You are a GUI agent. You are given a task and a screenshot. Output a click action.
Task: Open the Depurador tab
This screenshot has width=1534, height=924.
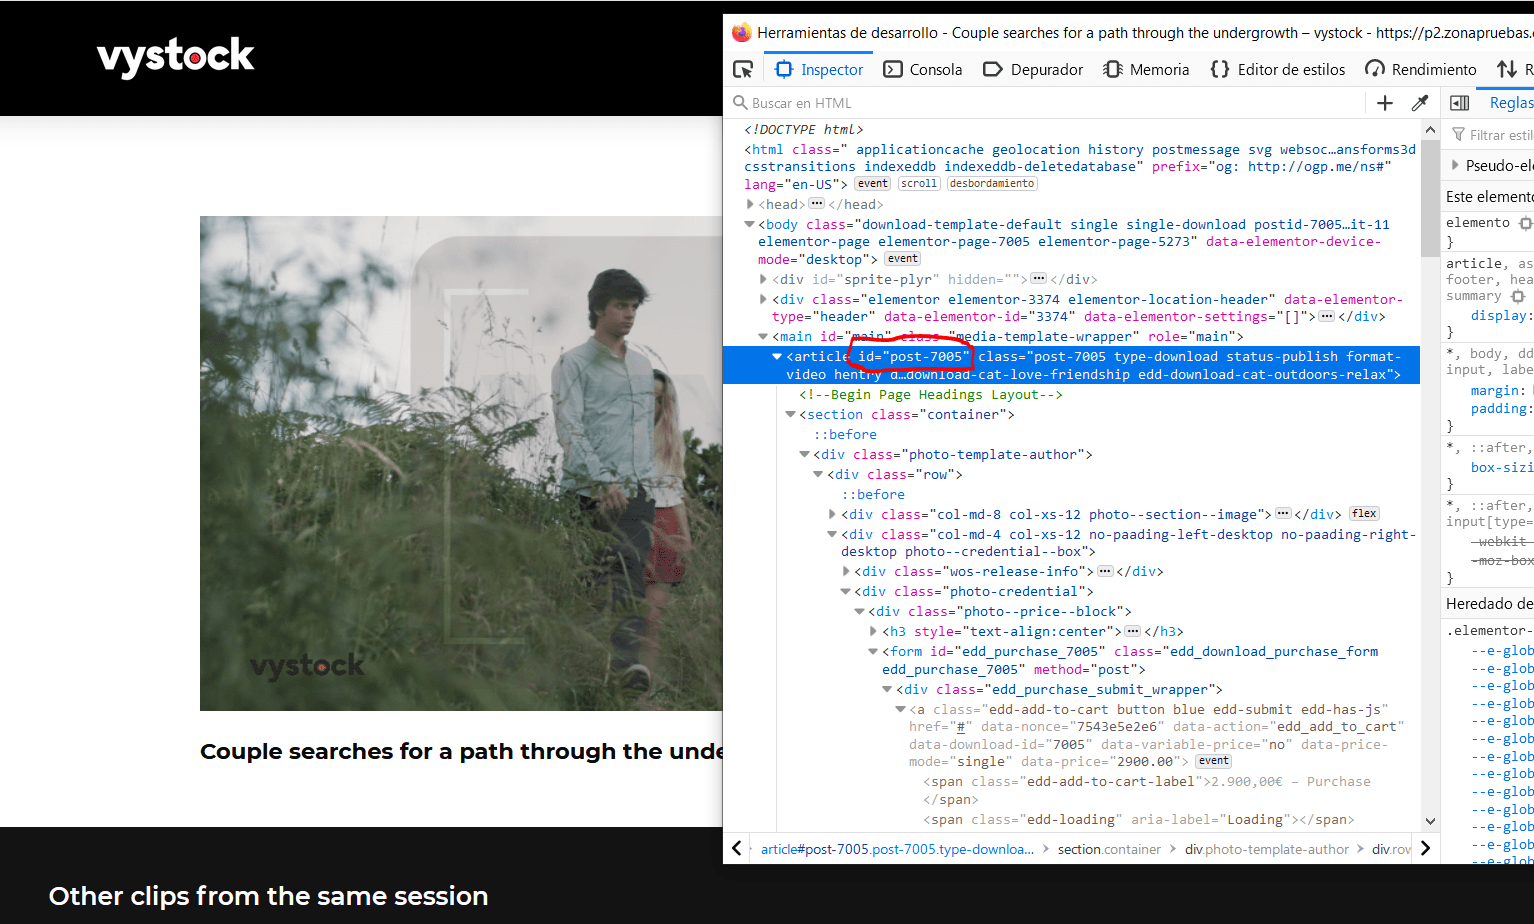tap(1033, 69)
